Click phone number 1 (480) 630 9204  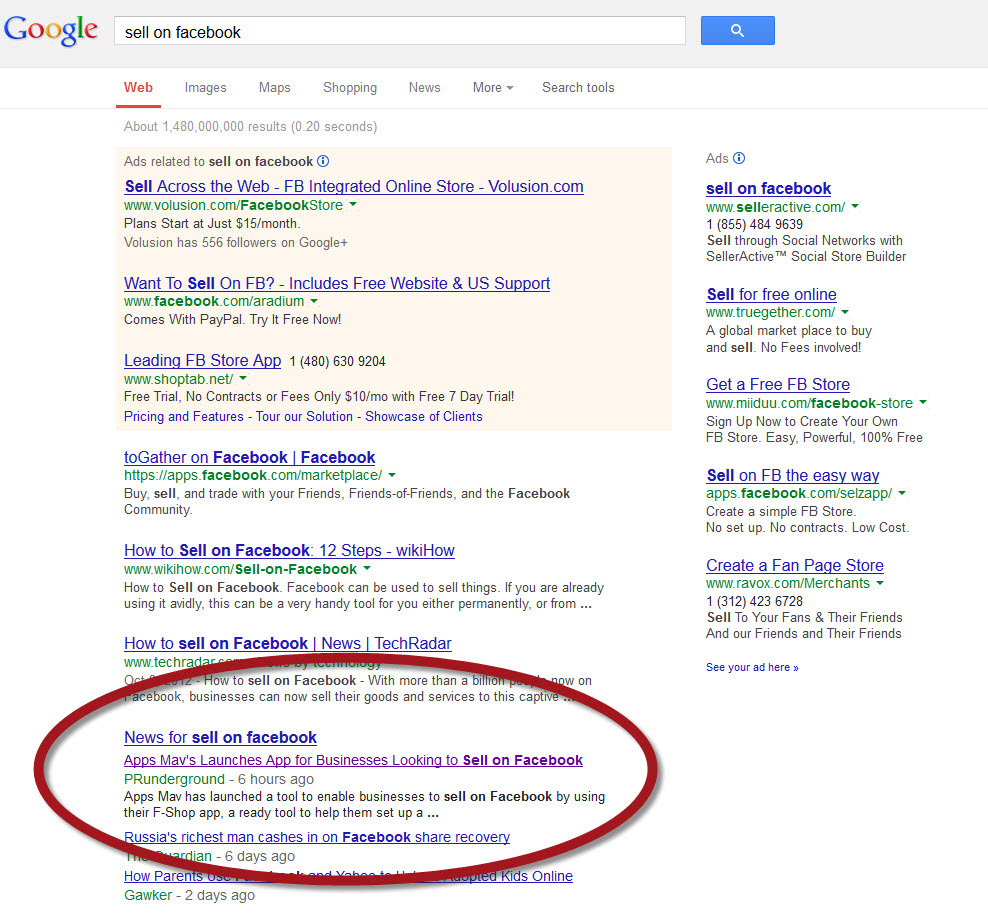pos(337,362)
